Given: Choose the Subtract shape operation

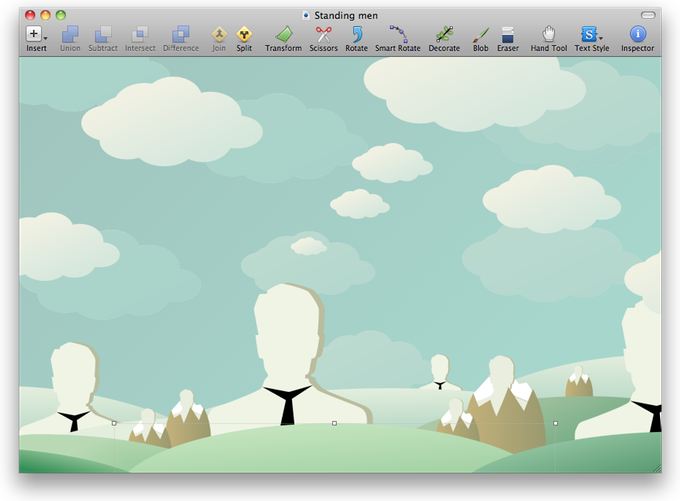Looking at the screenshot, I should pyautogui.click(x=103, y=39).
